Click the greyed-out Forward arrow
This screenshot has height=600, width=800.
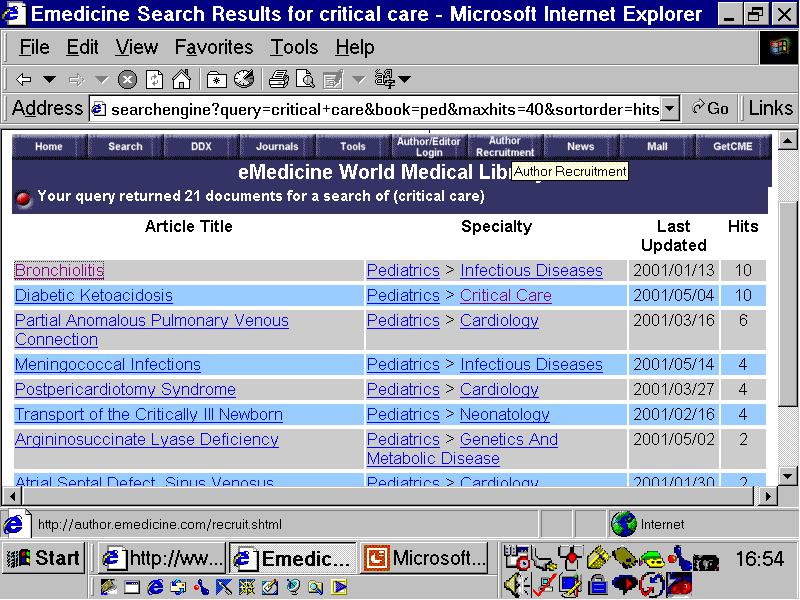point(77,80)
